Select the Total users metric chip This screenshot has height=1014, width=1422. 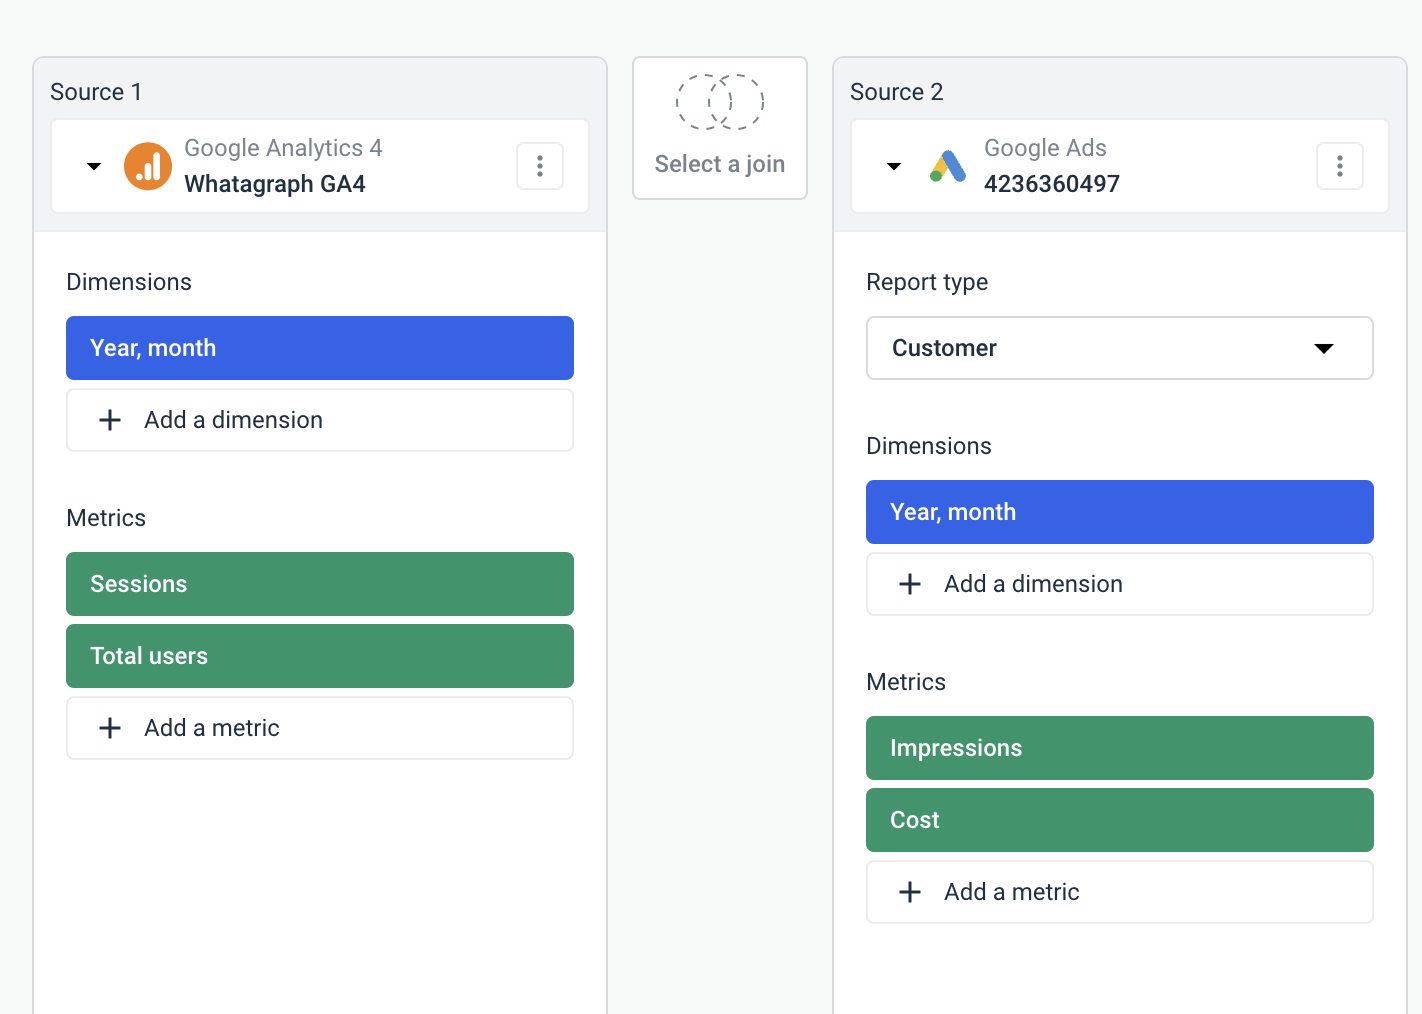pyautogui.click(x=319, y=656)
